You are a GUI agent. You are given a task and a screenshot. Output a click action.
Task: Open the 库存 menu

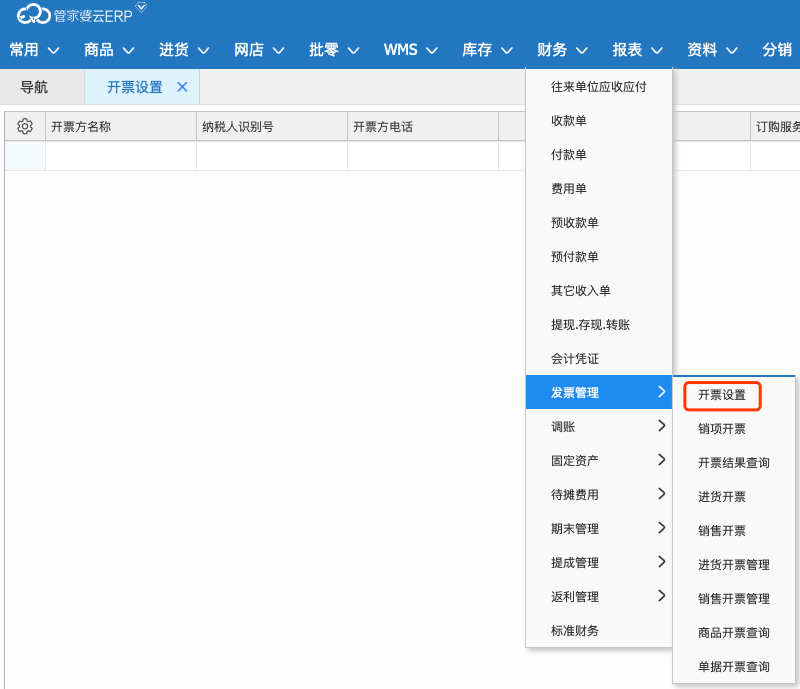(487, 50)
